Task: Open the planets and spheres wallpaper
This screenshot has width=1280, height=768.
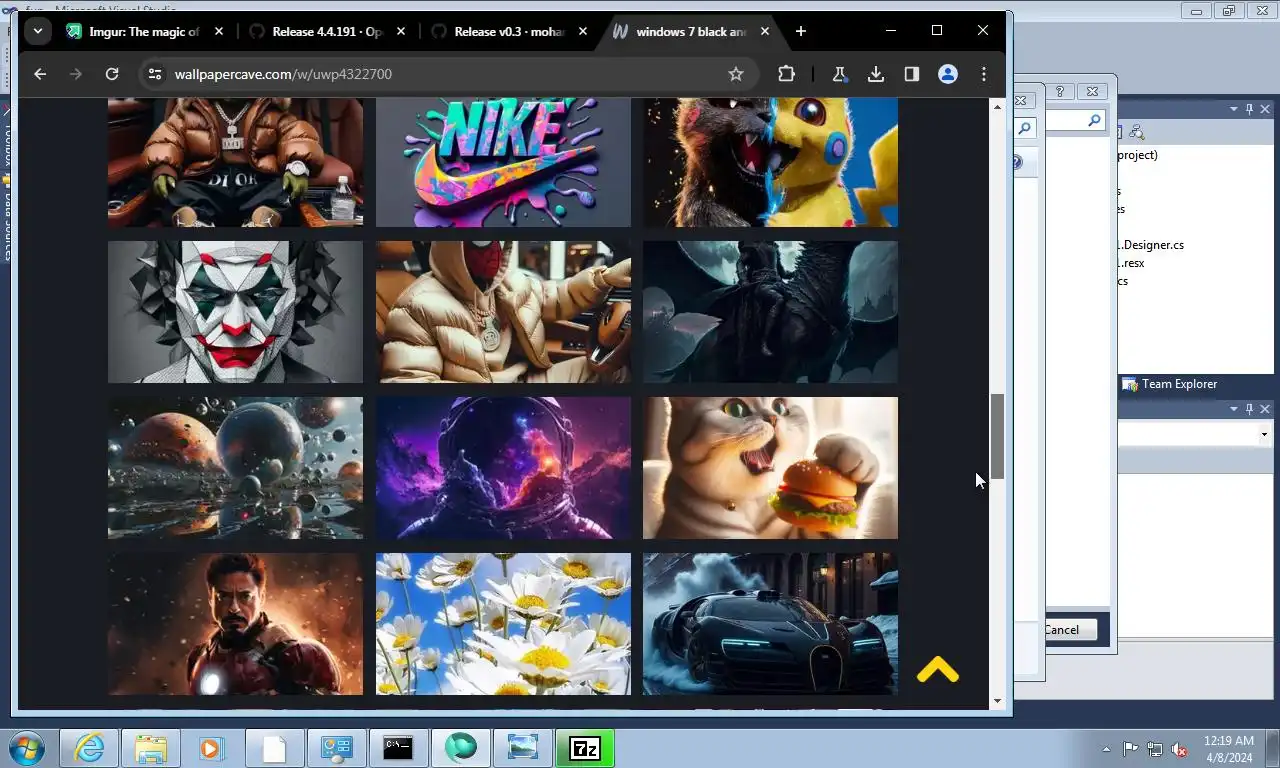Action: click(x=235, y=468)
